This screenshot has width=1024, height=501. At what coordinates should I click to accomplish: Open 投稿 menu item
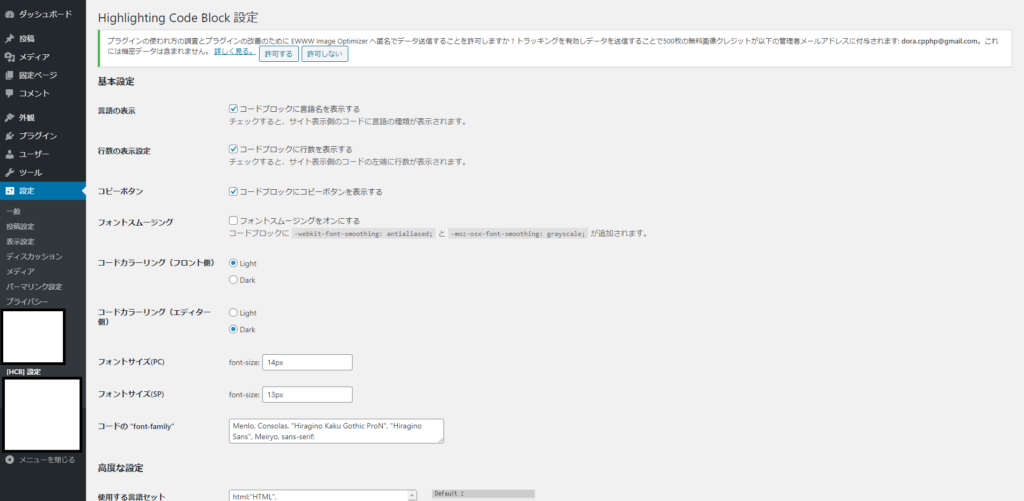pos(42,39)
